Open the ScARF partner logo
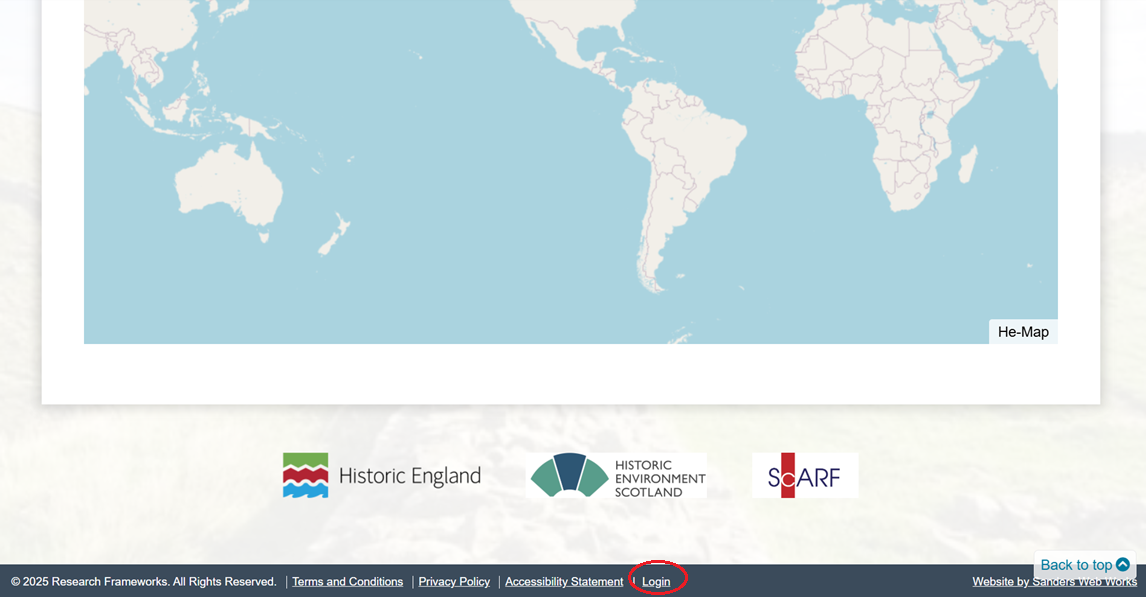Screen dimensions: 1146x597 click(x=804, y=475)
